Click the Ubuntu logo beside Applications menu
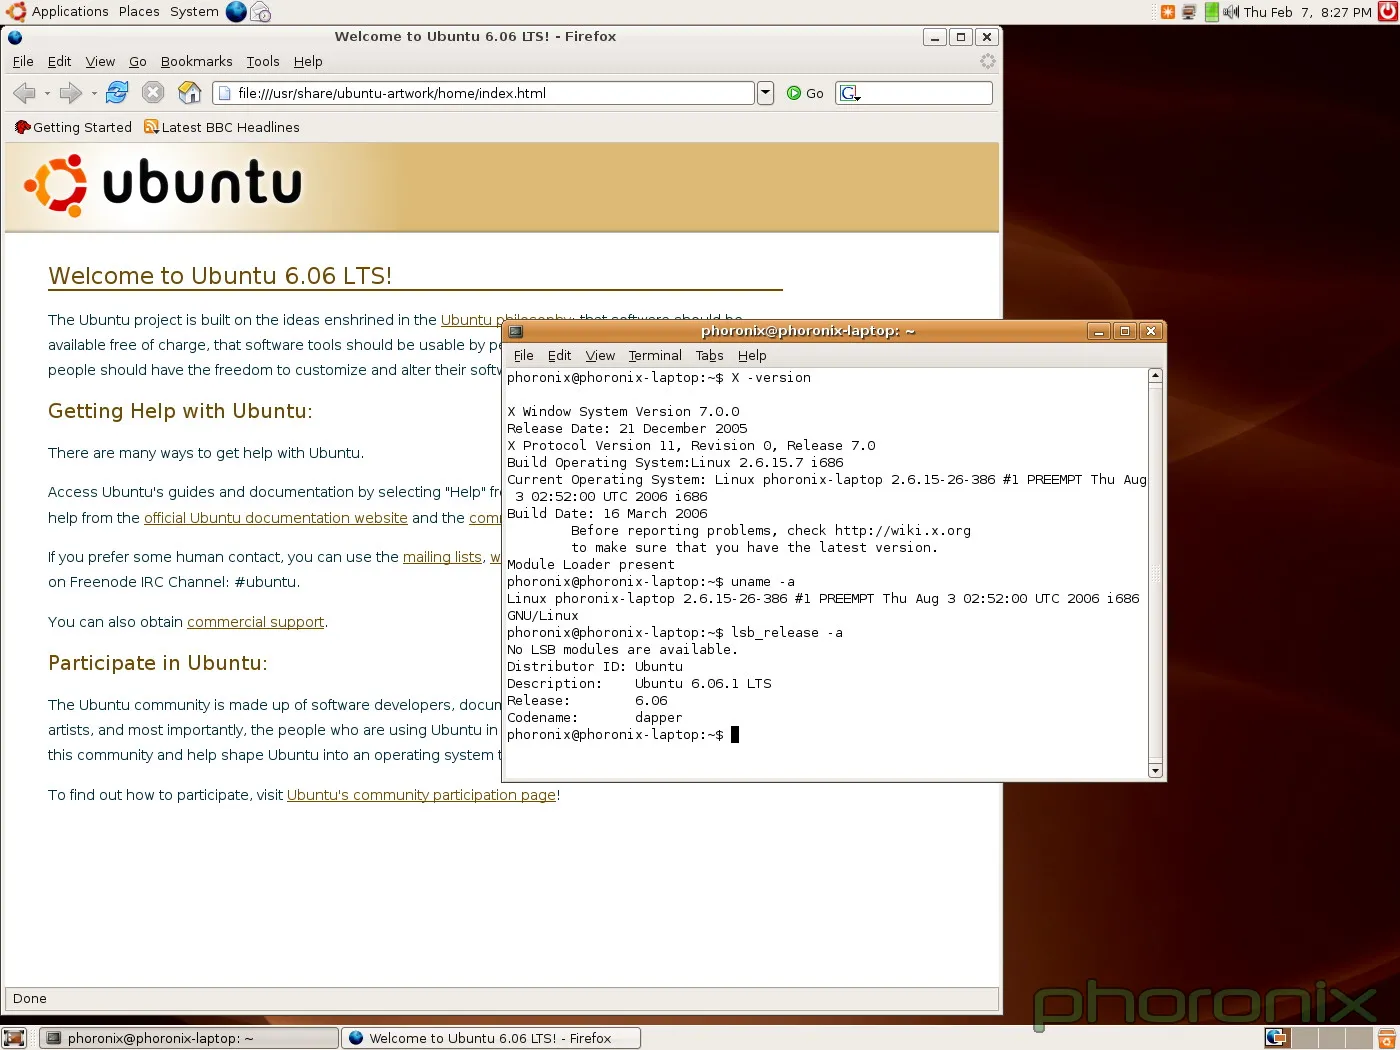The image size is (1400, 1050). pyautogui.click(x=16, y=12)
